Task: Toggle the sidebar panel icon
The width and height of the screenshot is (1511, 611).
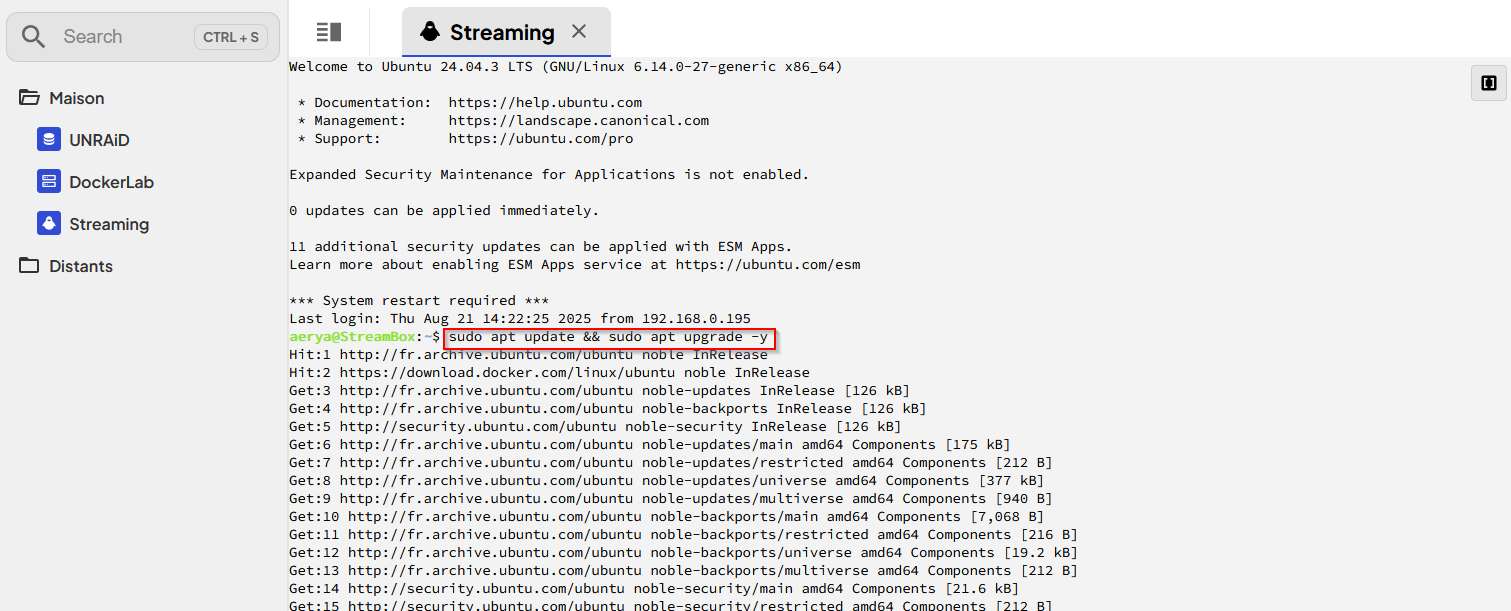Action: 329,32
